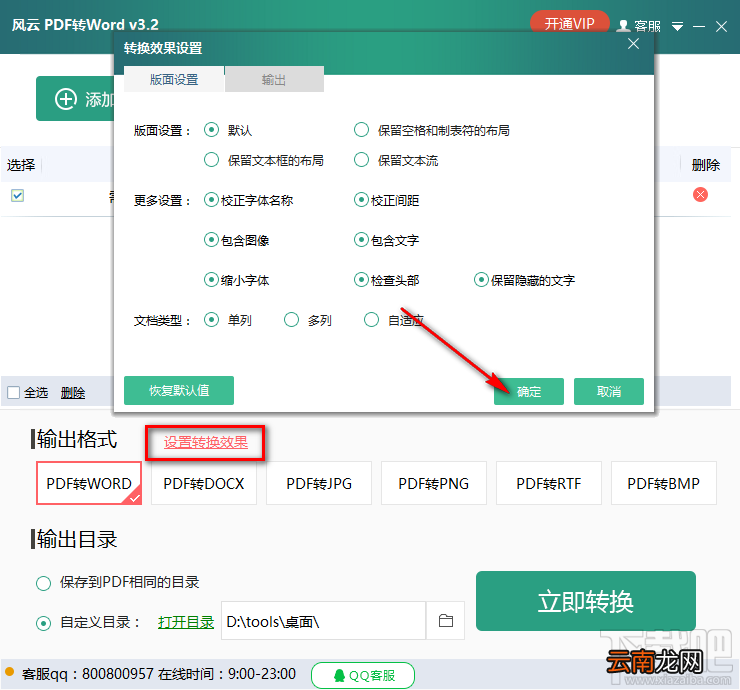This screenshot has width=740, height=690.
Task: Switch to the 版面设置 tab
Action: 174,79
